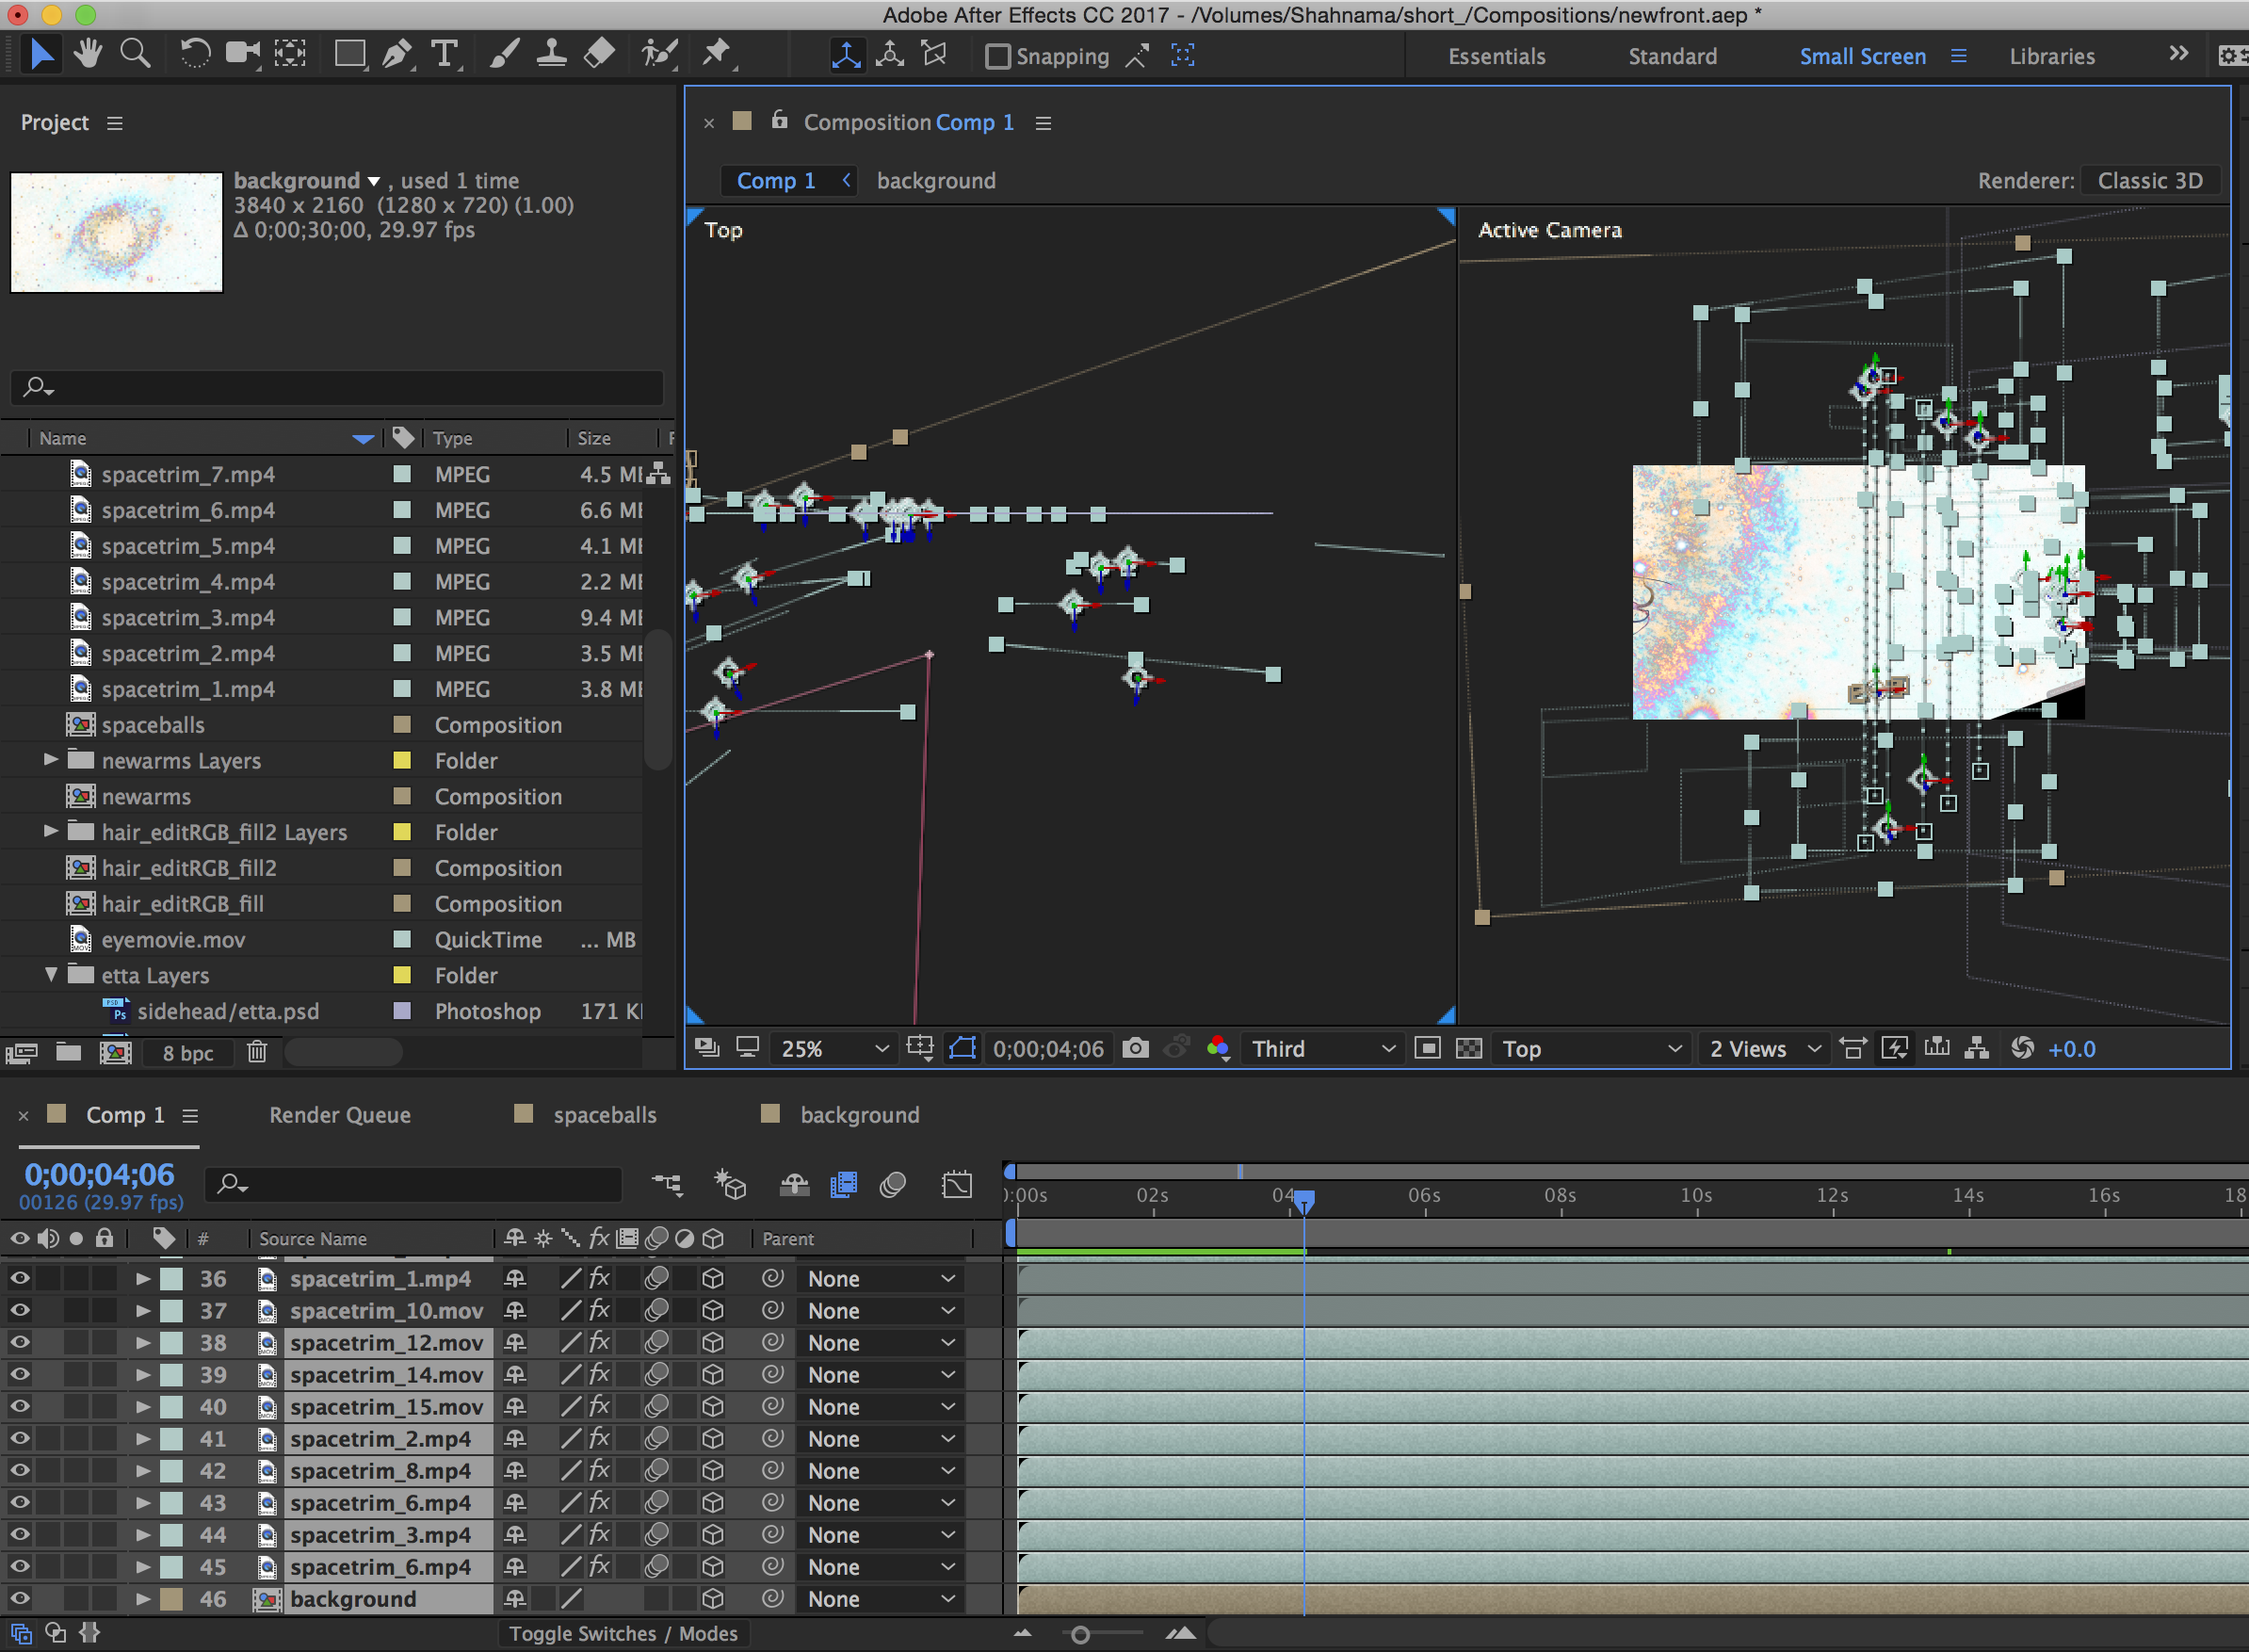Toggle Draft 3D in timeline
Image resolution: width=2249 pixels, height=1652 pixels.
click(730, 1185)
